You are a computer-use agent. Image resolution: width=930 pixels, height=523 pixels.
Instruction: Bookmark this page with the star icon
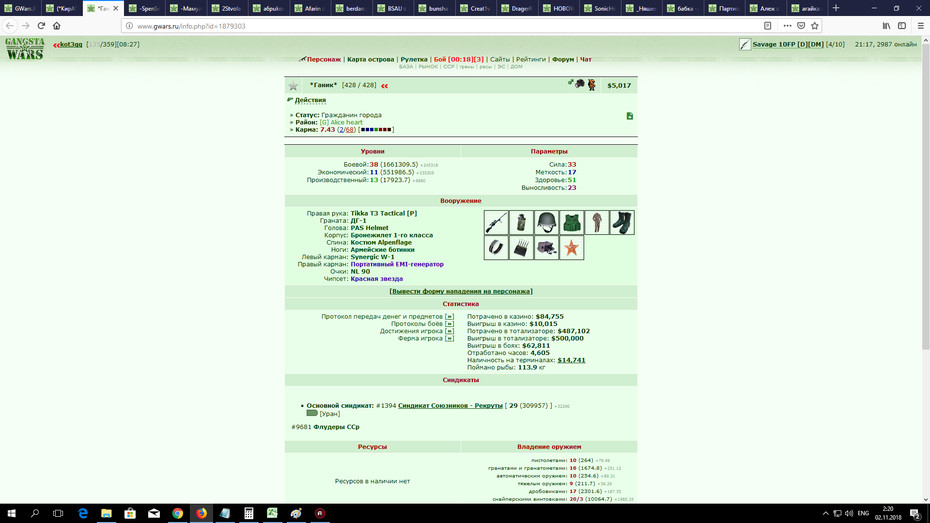tap(814, 25)
